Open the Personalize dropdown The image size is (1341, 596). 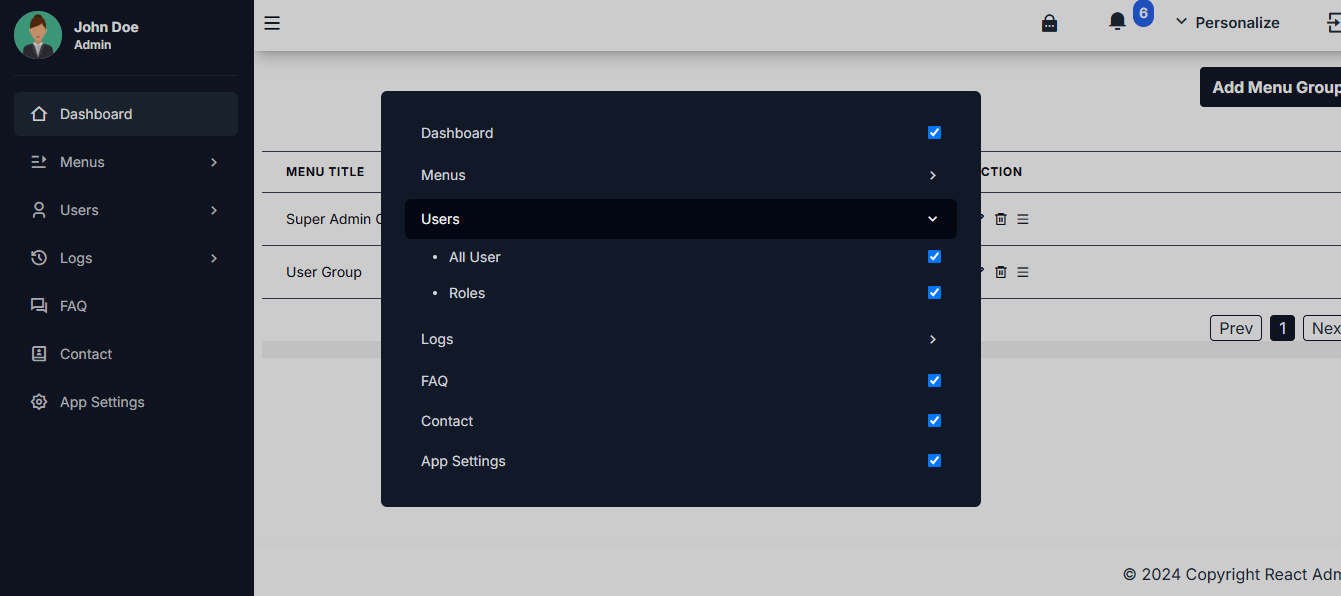coord(1228,21)
